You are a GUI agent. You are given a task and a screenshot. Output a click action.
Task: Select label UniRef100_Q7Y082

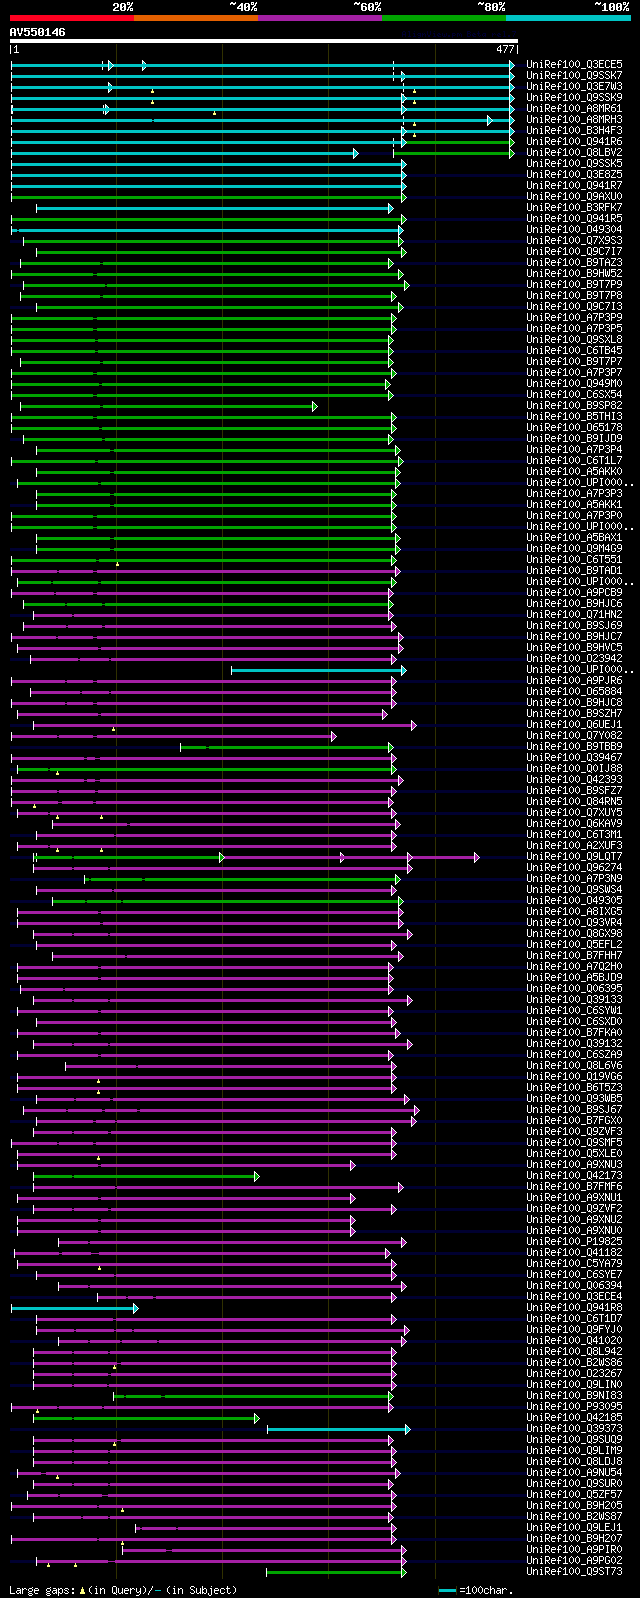pos(574,735)
